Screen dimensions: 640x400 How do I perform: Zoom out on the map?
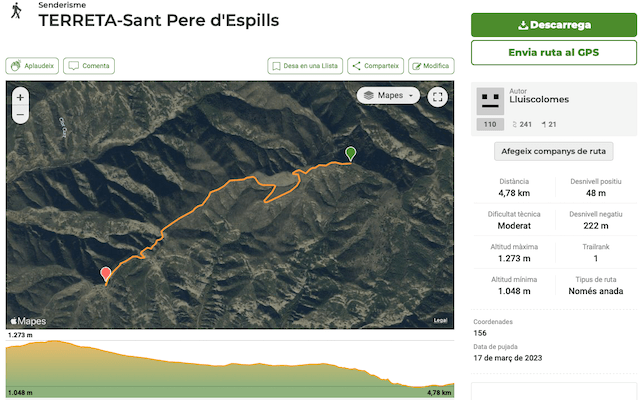pos(20,115)
